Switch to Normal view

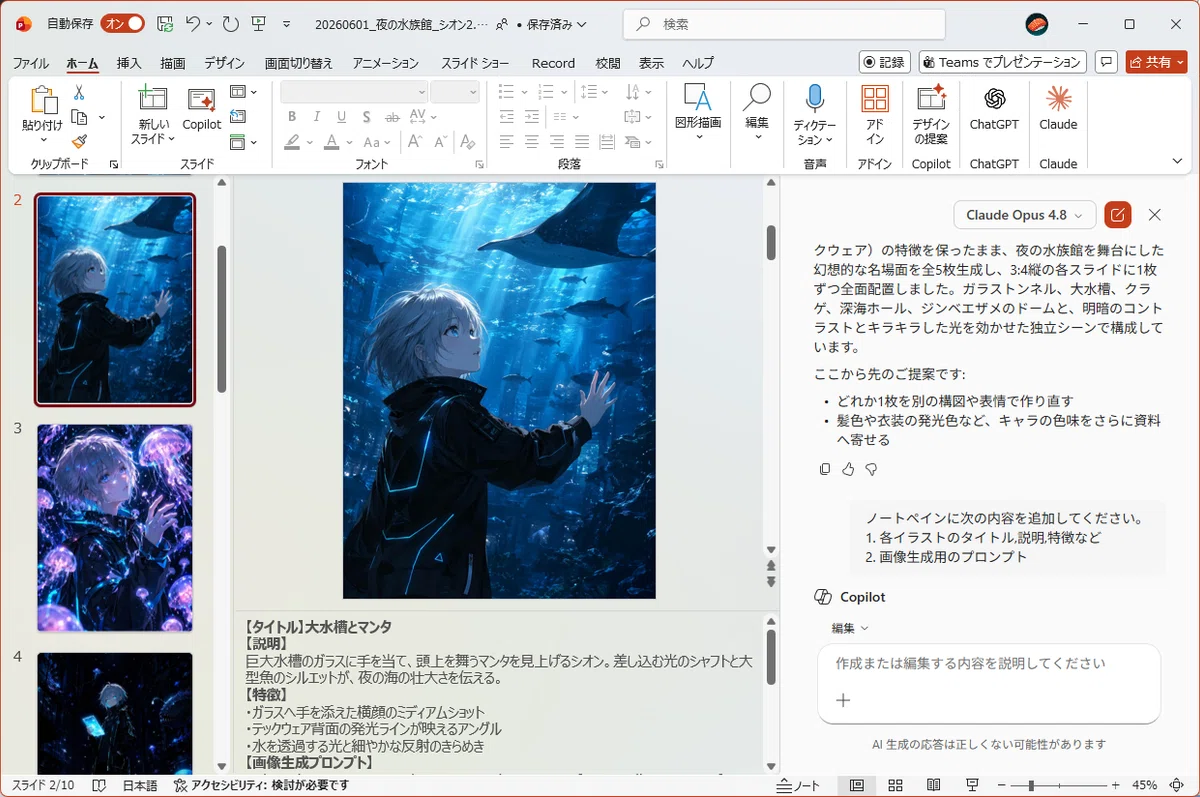[x=857, y=785]
